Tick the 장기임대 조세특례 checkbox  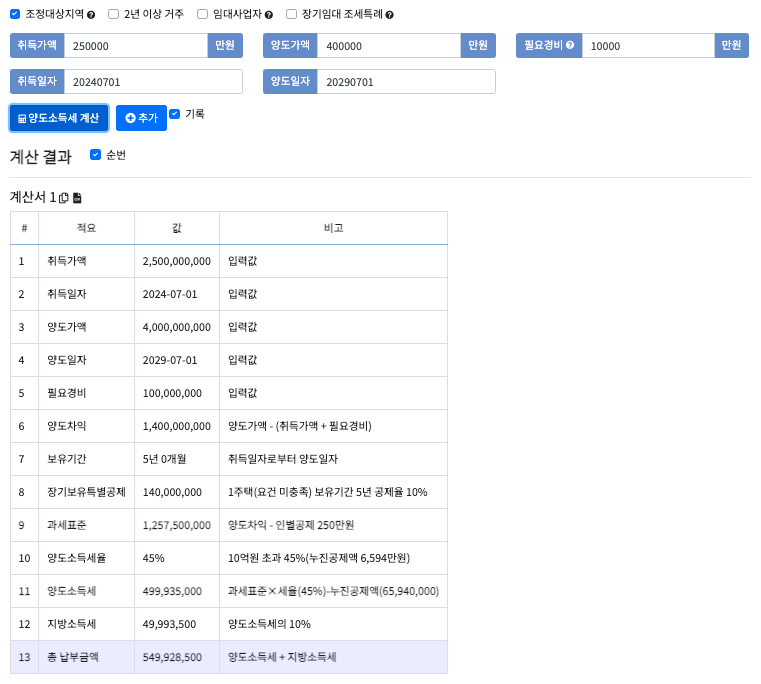pyautogui.click(x=291, y=14)
